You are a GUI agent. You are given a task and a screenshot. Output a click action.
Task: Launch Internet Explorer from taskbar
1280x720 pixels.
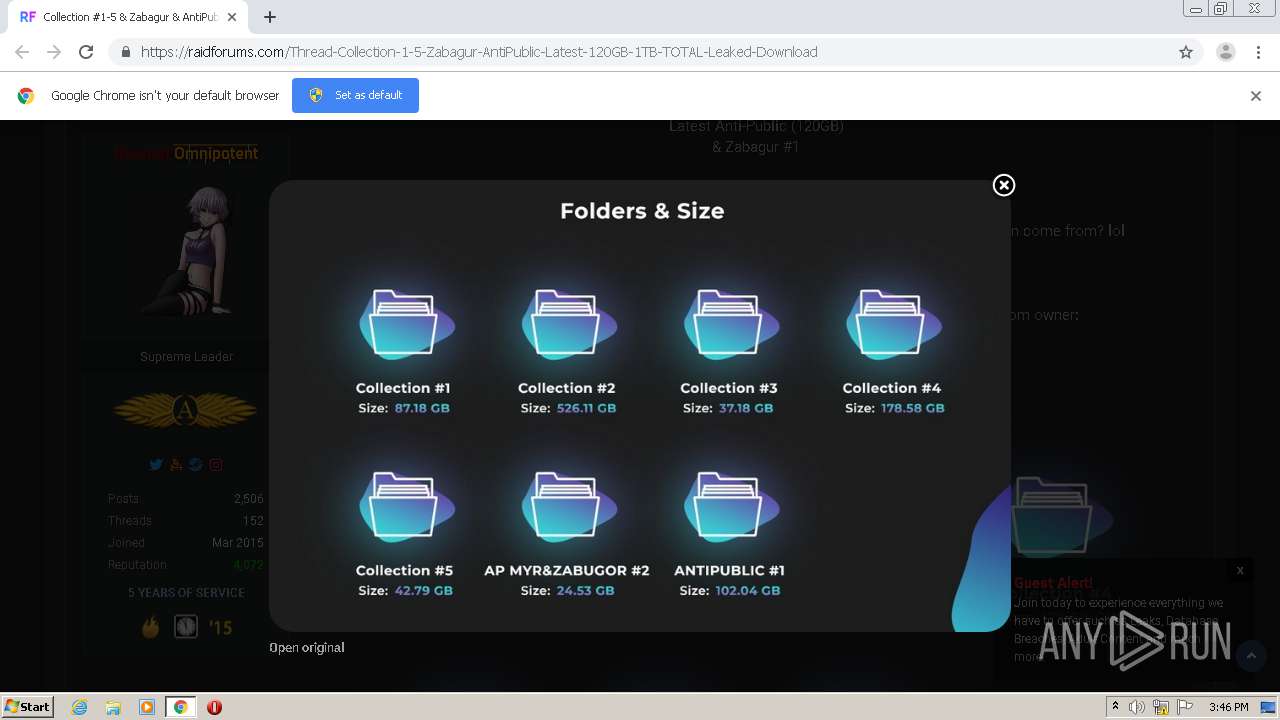coord(80,707)
